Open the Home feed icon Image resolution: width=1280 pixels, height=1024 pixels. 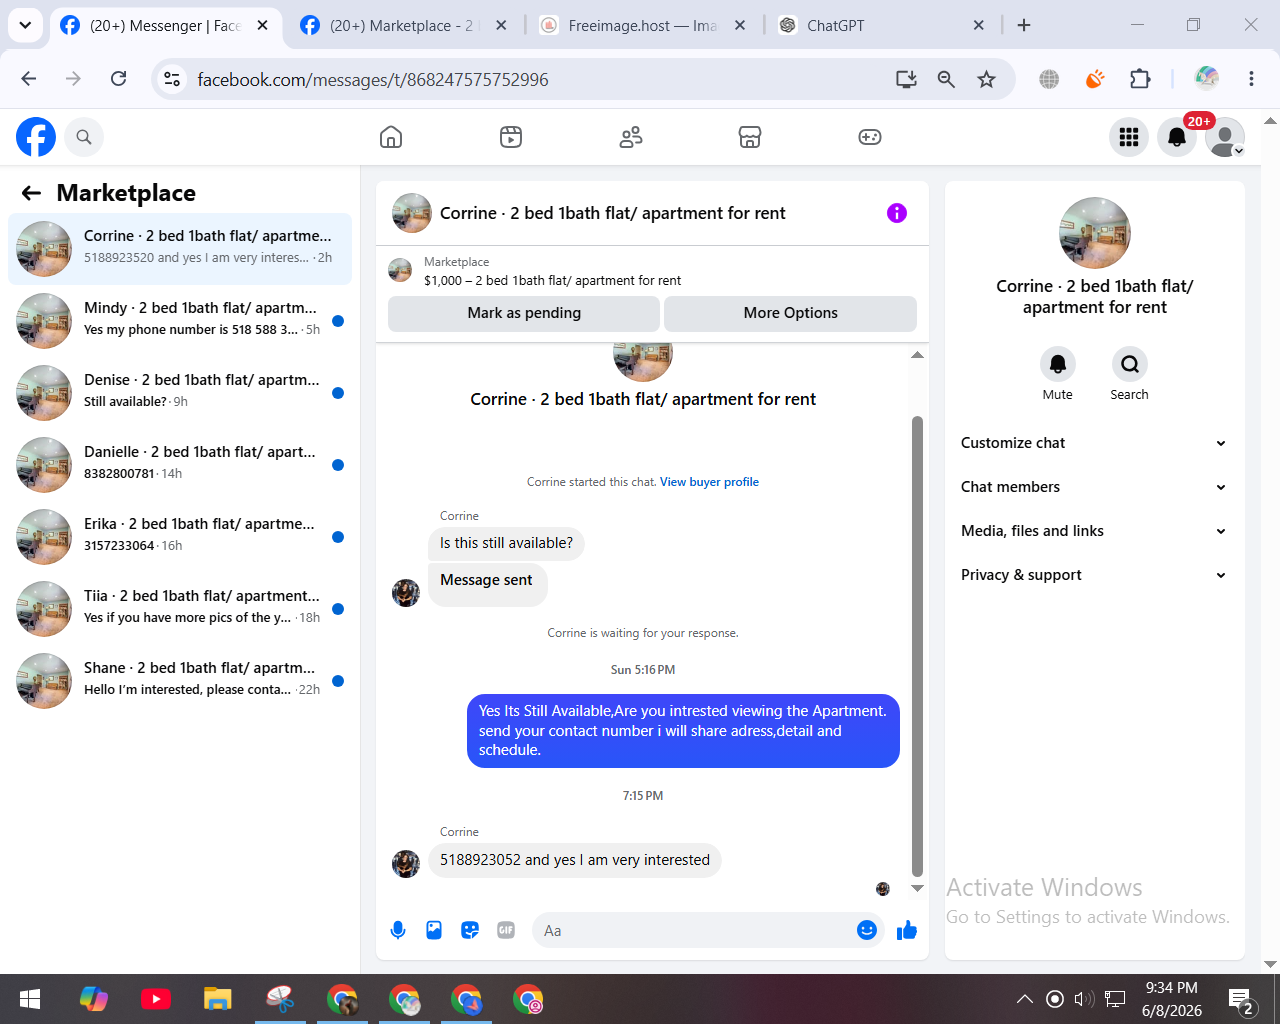(391, 137)
